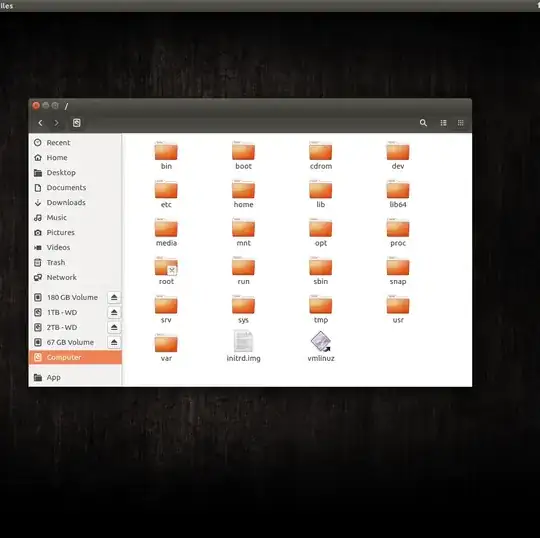Eject the 180 GB Volume
540x538 pixels.
[114, 297]
